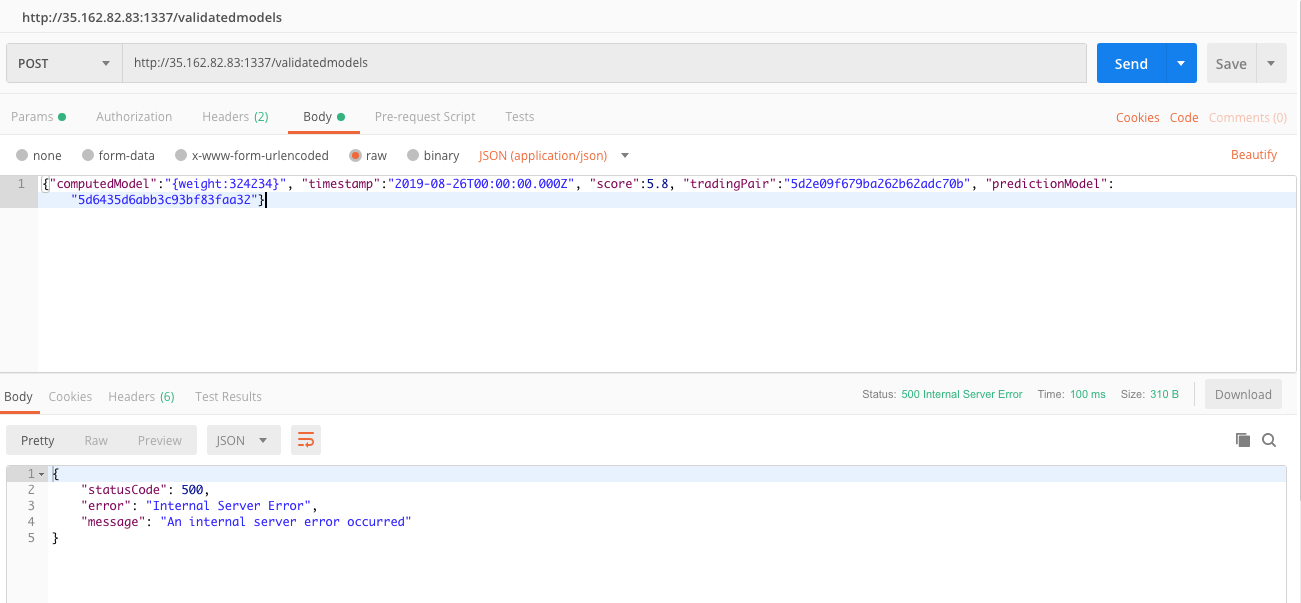Open the Send button dropdown arrow

(x=1181, y=63)
